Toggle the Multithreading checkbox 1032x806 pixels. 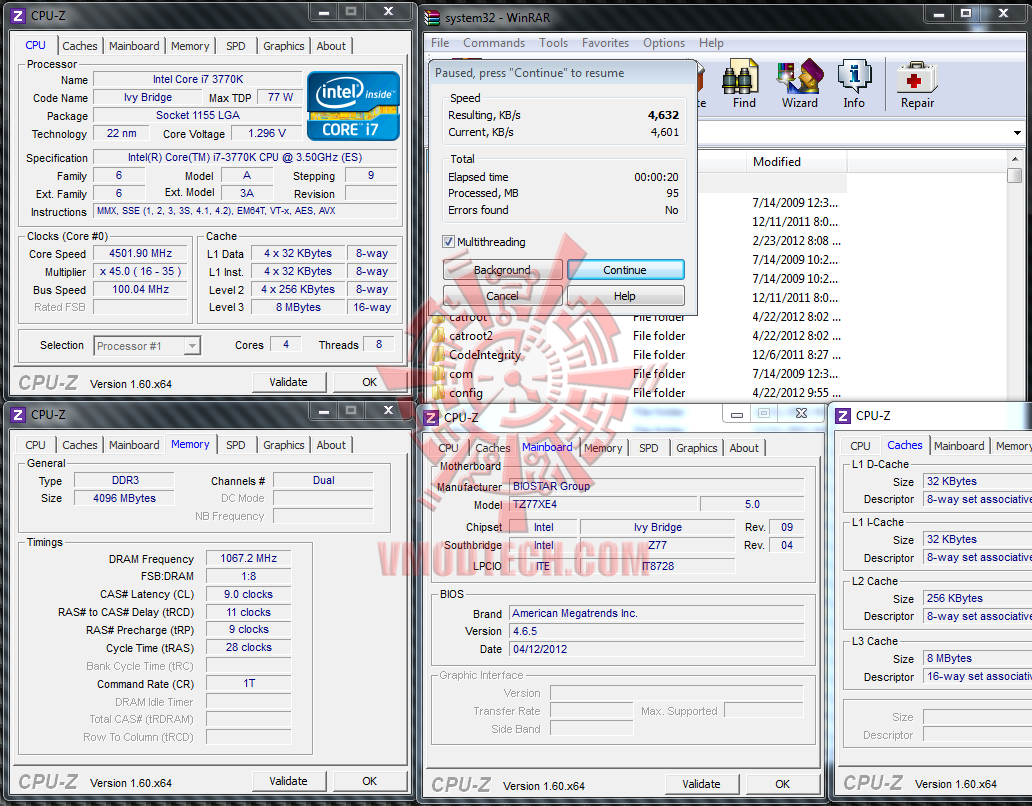click(448, 241)
